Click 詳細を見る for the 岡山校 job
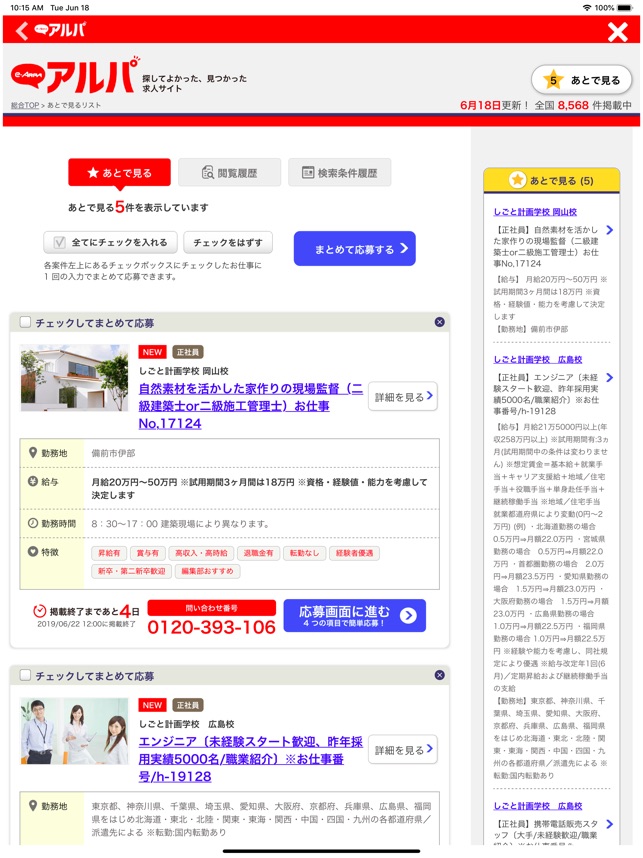 (x=403, y=396)
